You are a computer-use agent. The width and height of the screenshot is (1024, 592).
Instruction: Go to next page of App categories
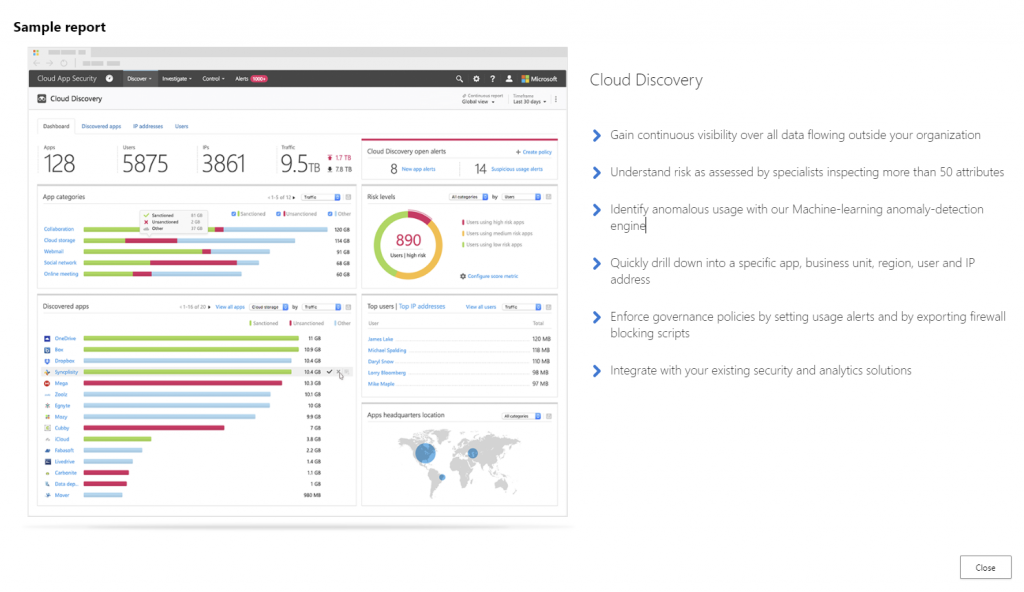[294, 197]
